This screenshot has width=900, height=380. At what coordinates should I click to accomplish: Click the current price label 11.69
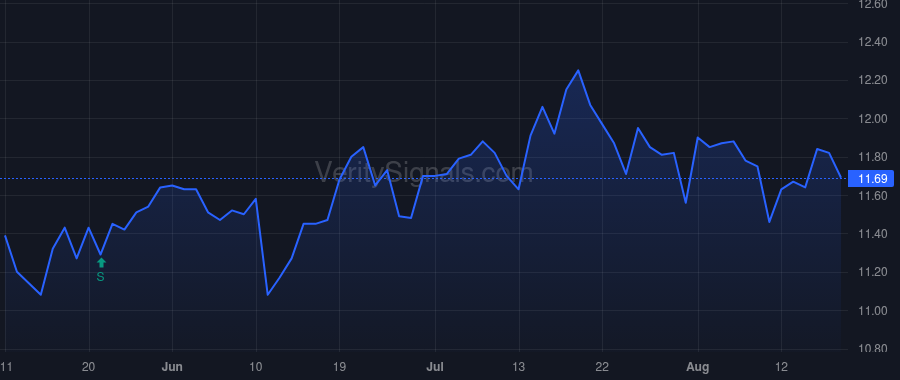click(872, 179)
